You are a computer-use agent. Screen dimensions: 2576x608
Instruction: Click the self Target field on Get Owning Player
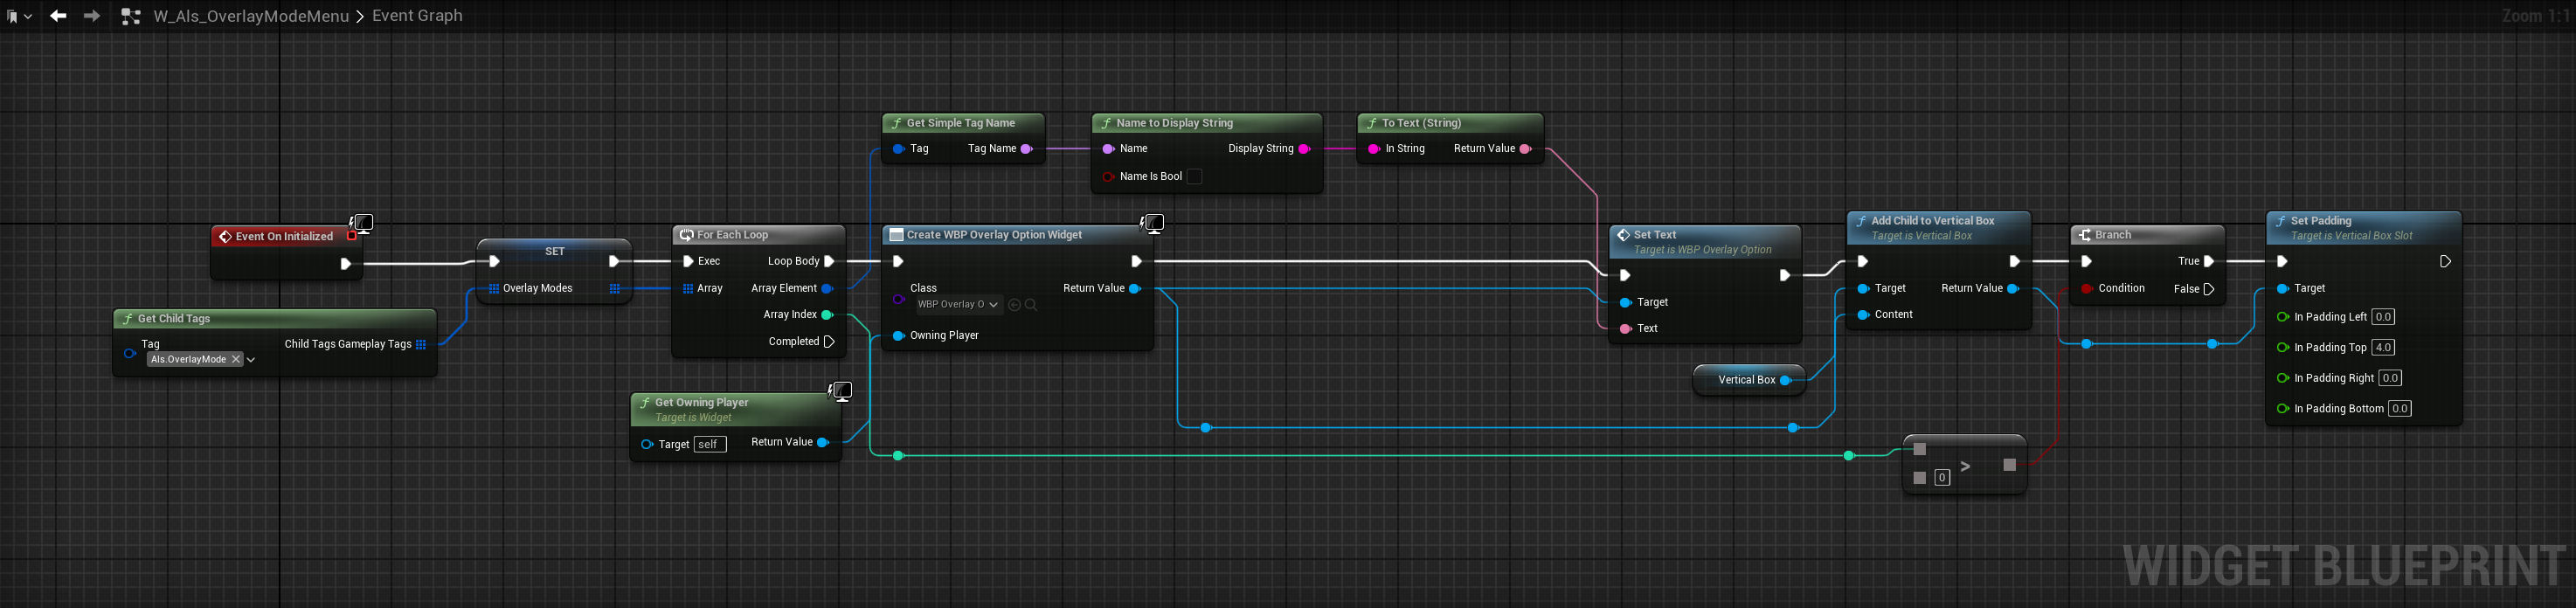click(x=709, y=444)
